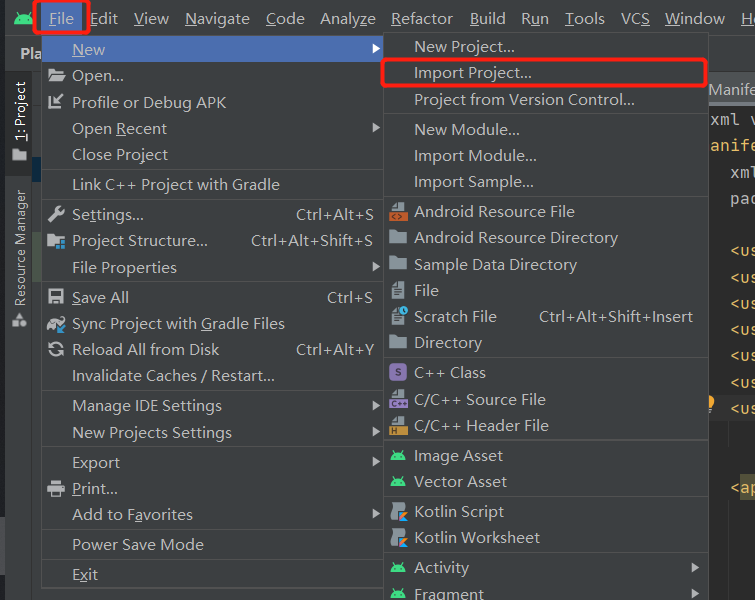The width and height of the screenshot is (755, 600).
Task: Open the Run menu
Action: 534,18
